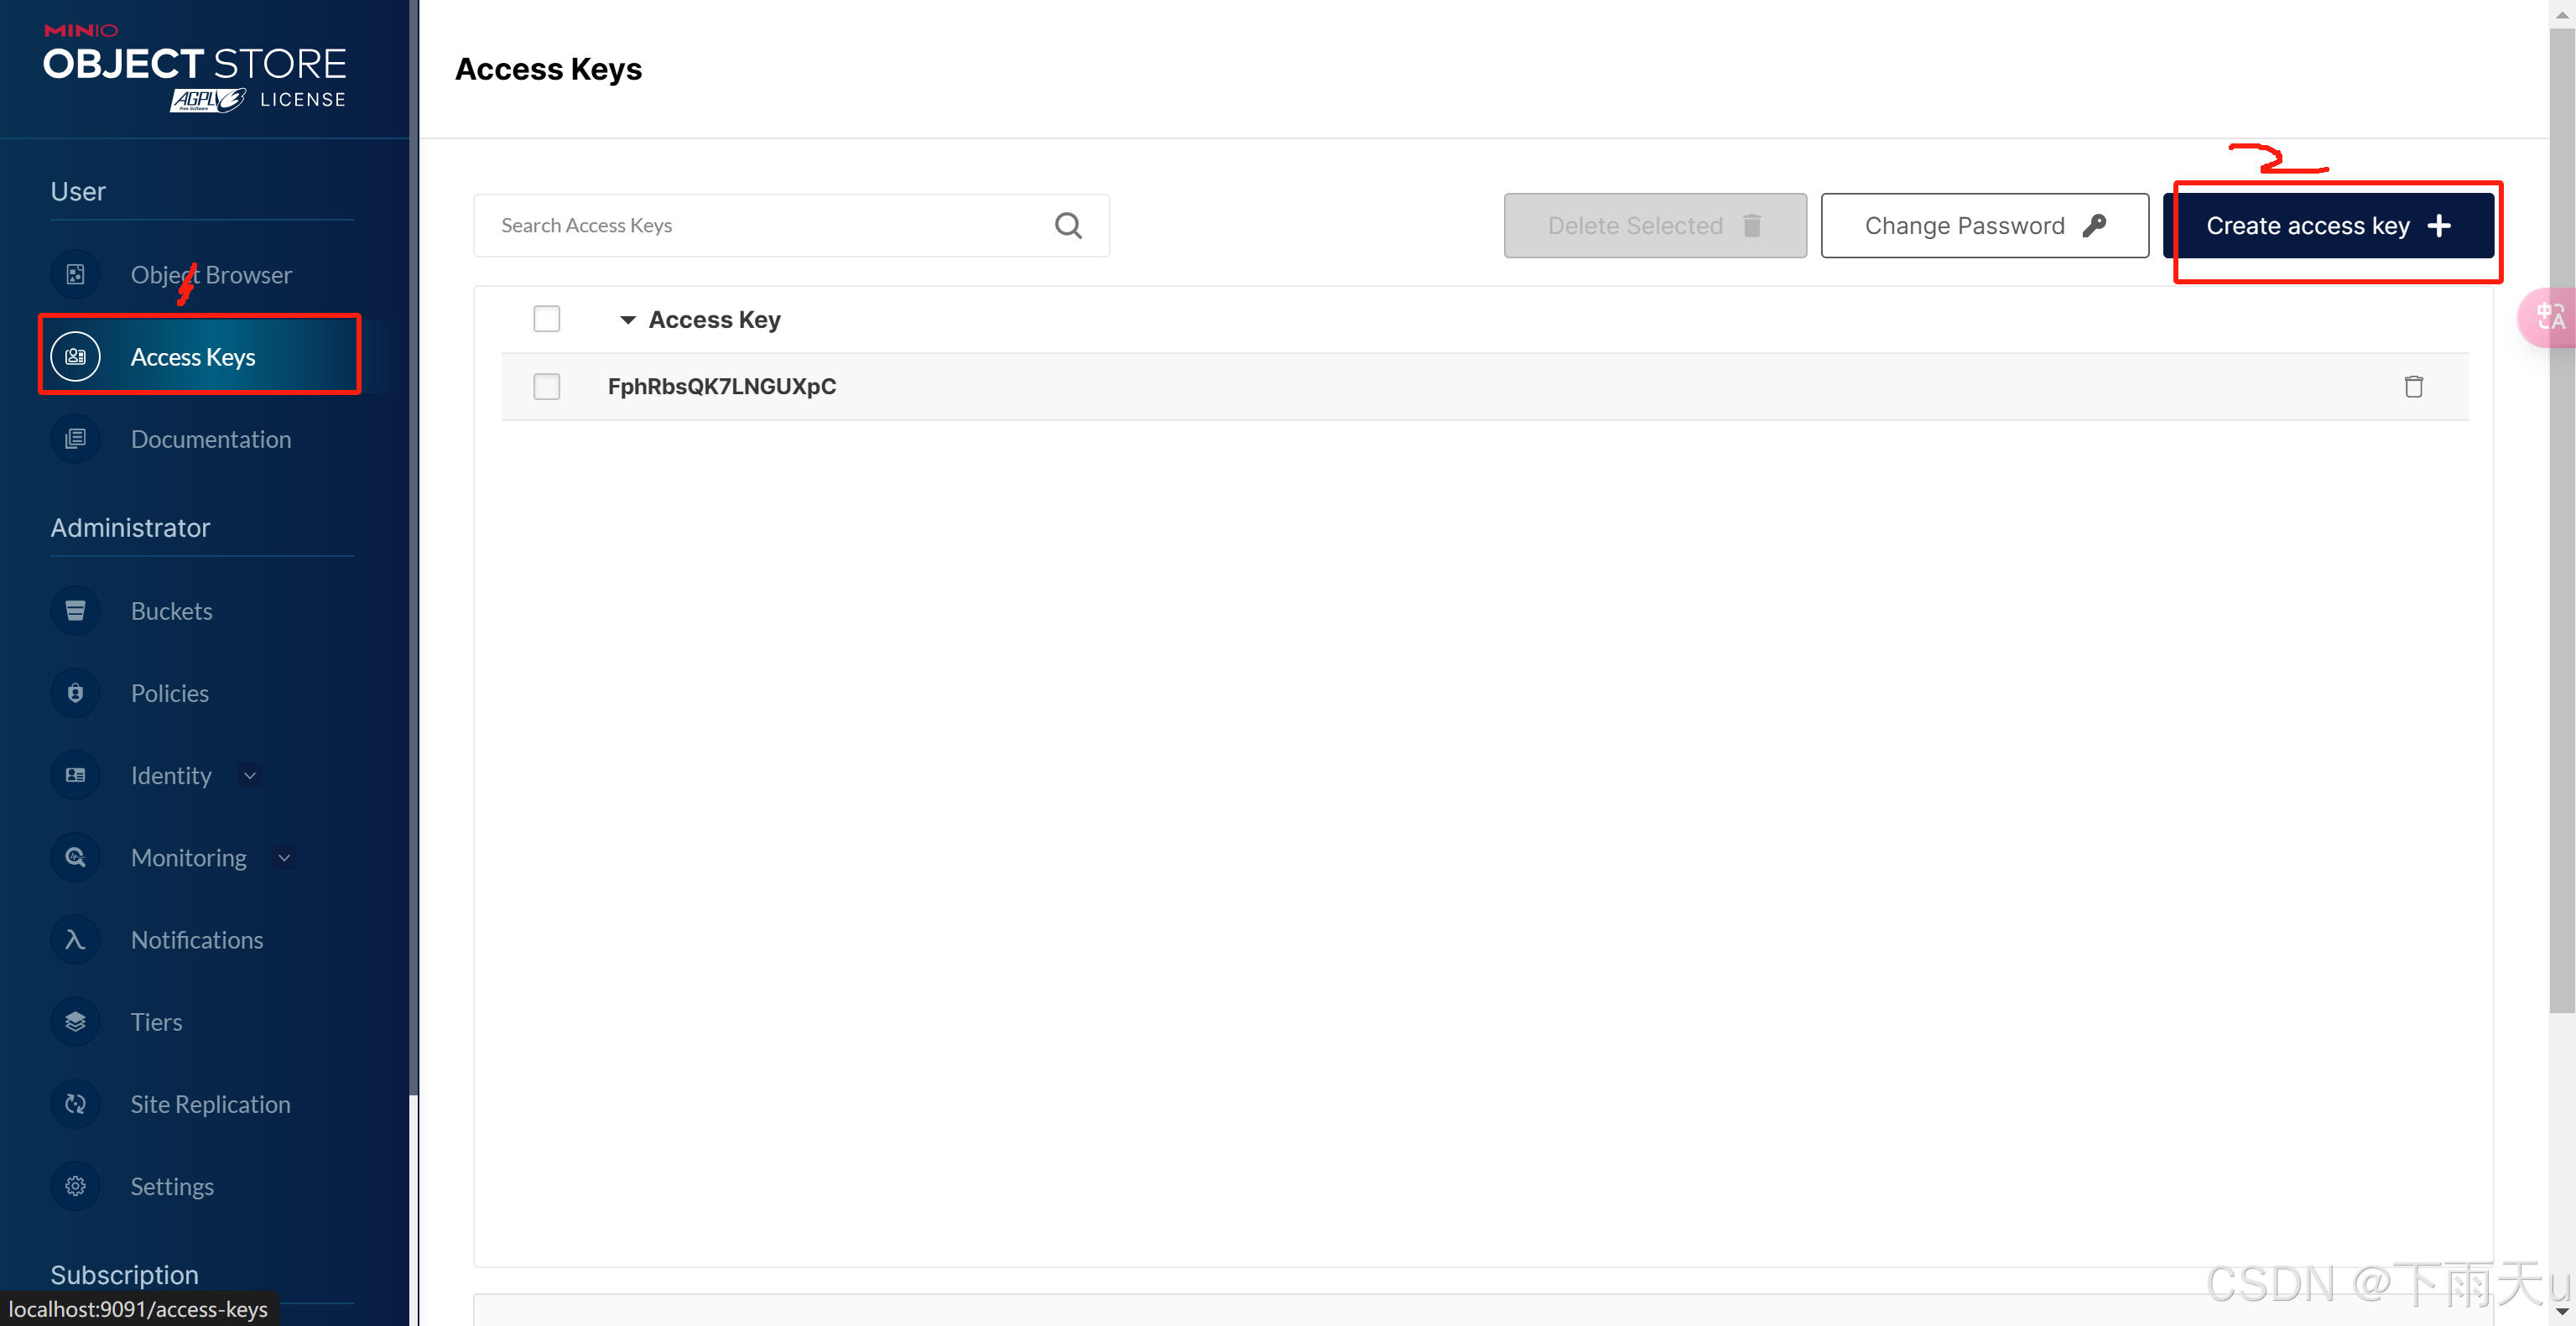Check the select-all checkbox in header
Screen dimensions: 2576x1326
point(546,319)
